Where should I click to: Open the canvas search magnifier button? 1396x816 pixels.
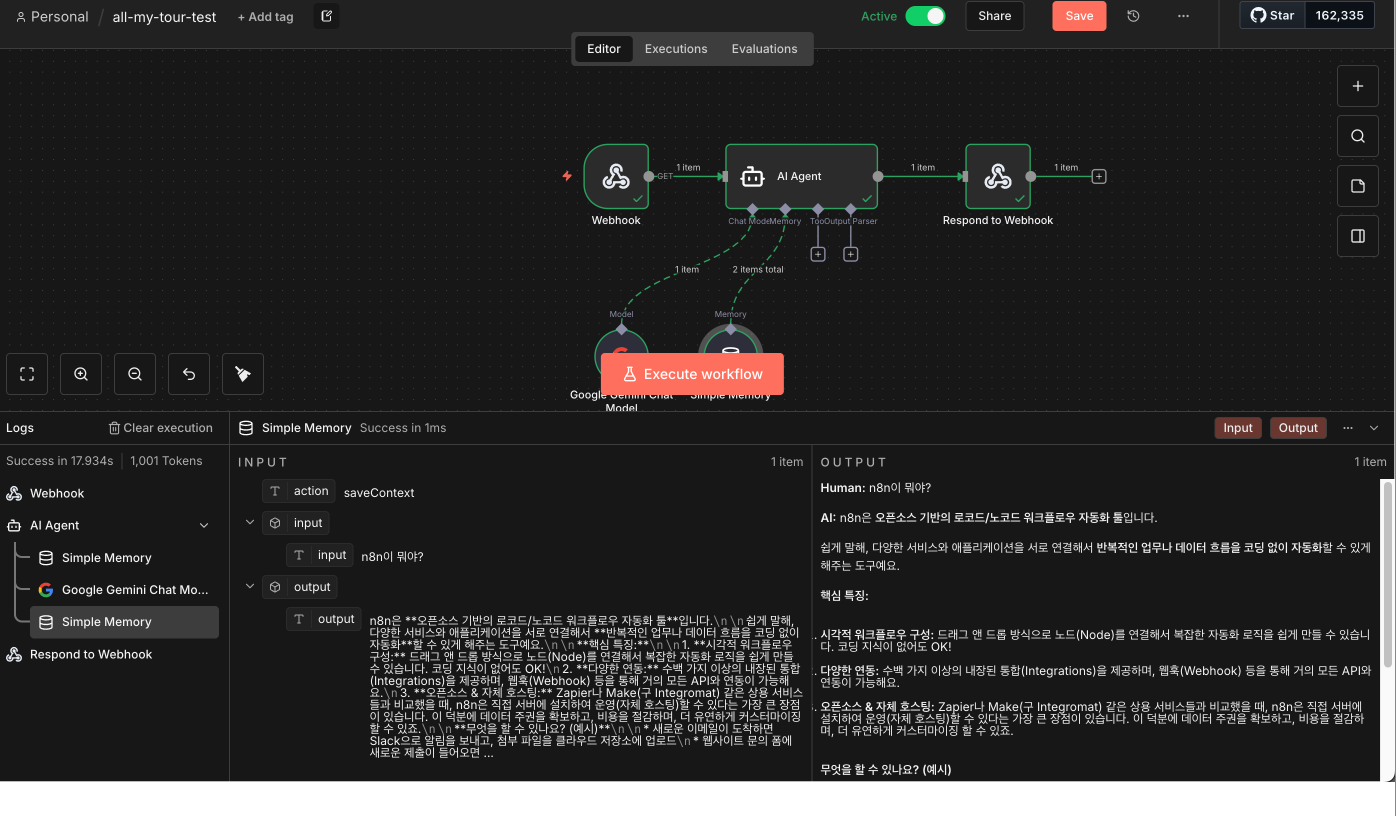(1358, 136)
